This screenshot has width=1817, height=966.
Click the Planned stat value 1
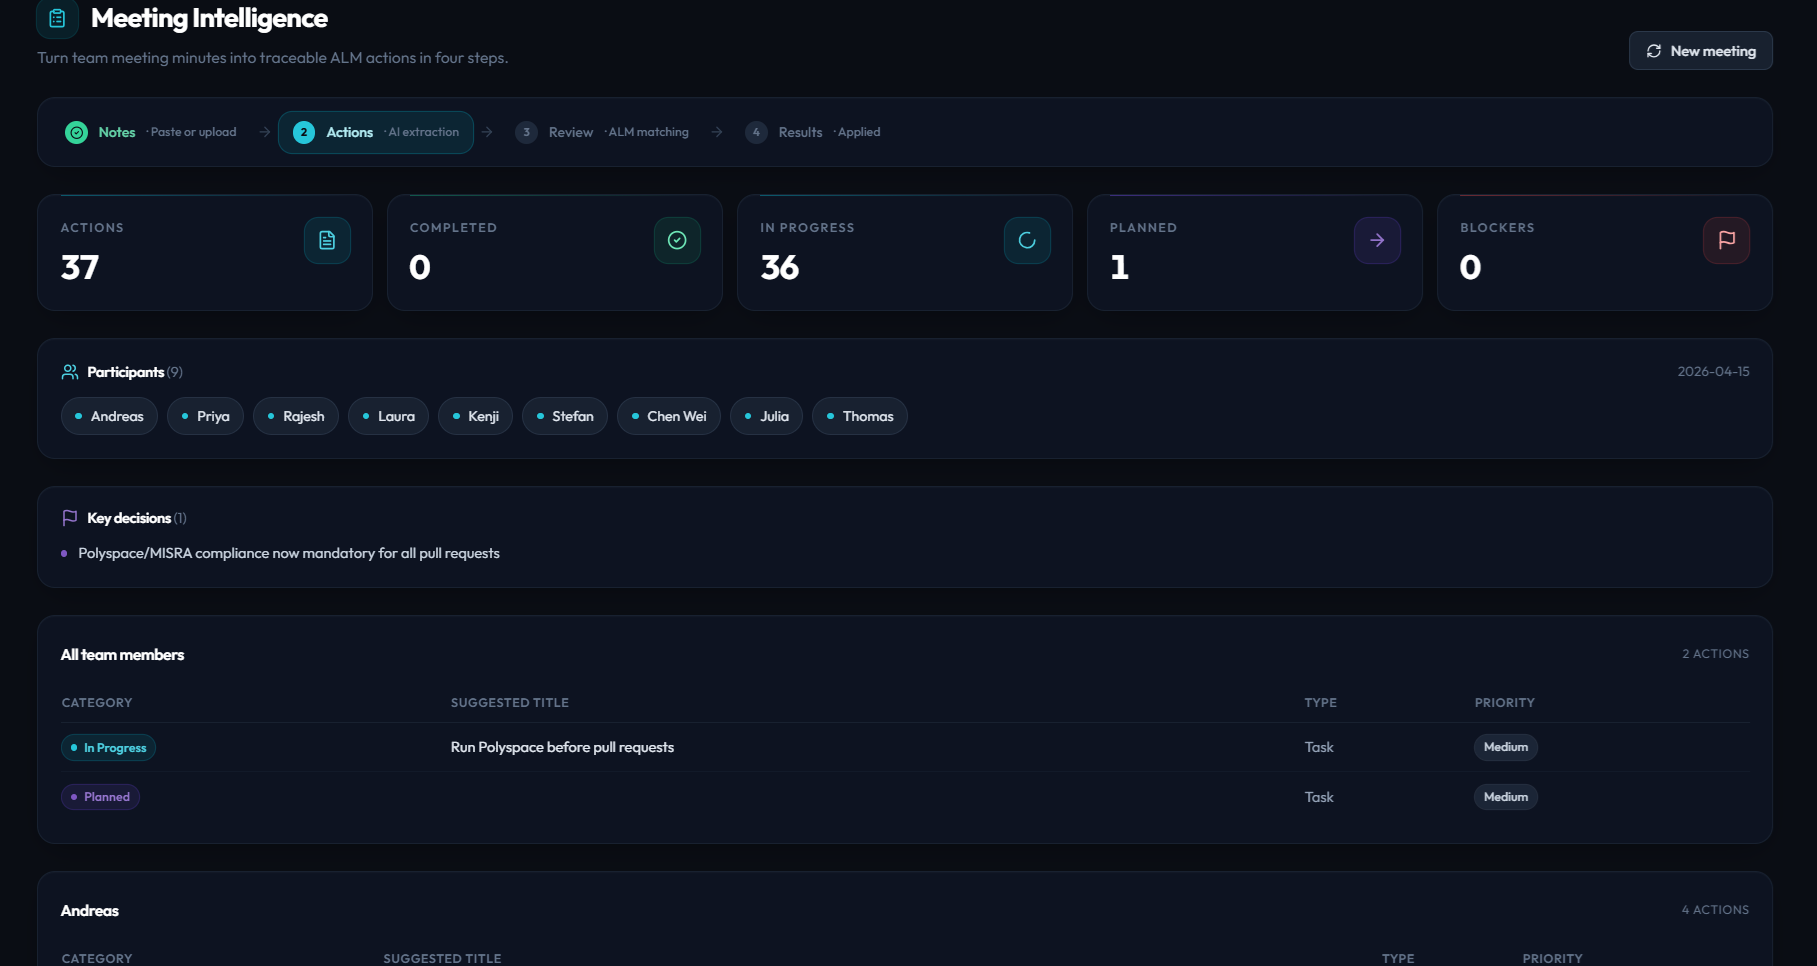point(1119,267)
